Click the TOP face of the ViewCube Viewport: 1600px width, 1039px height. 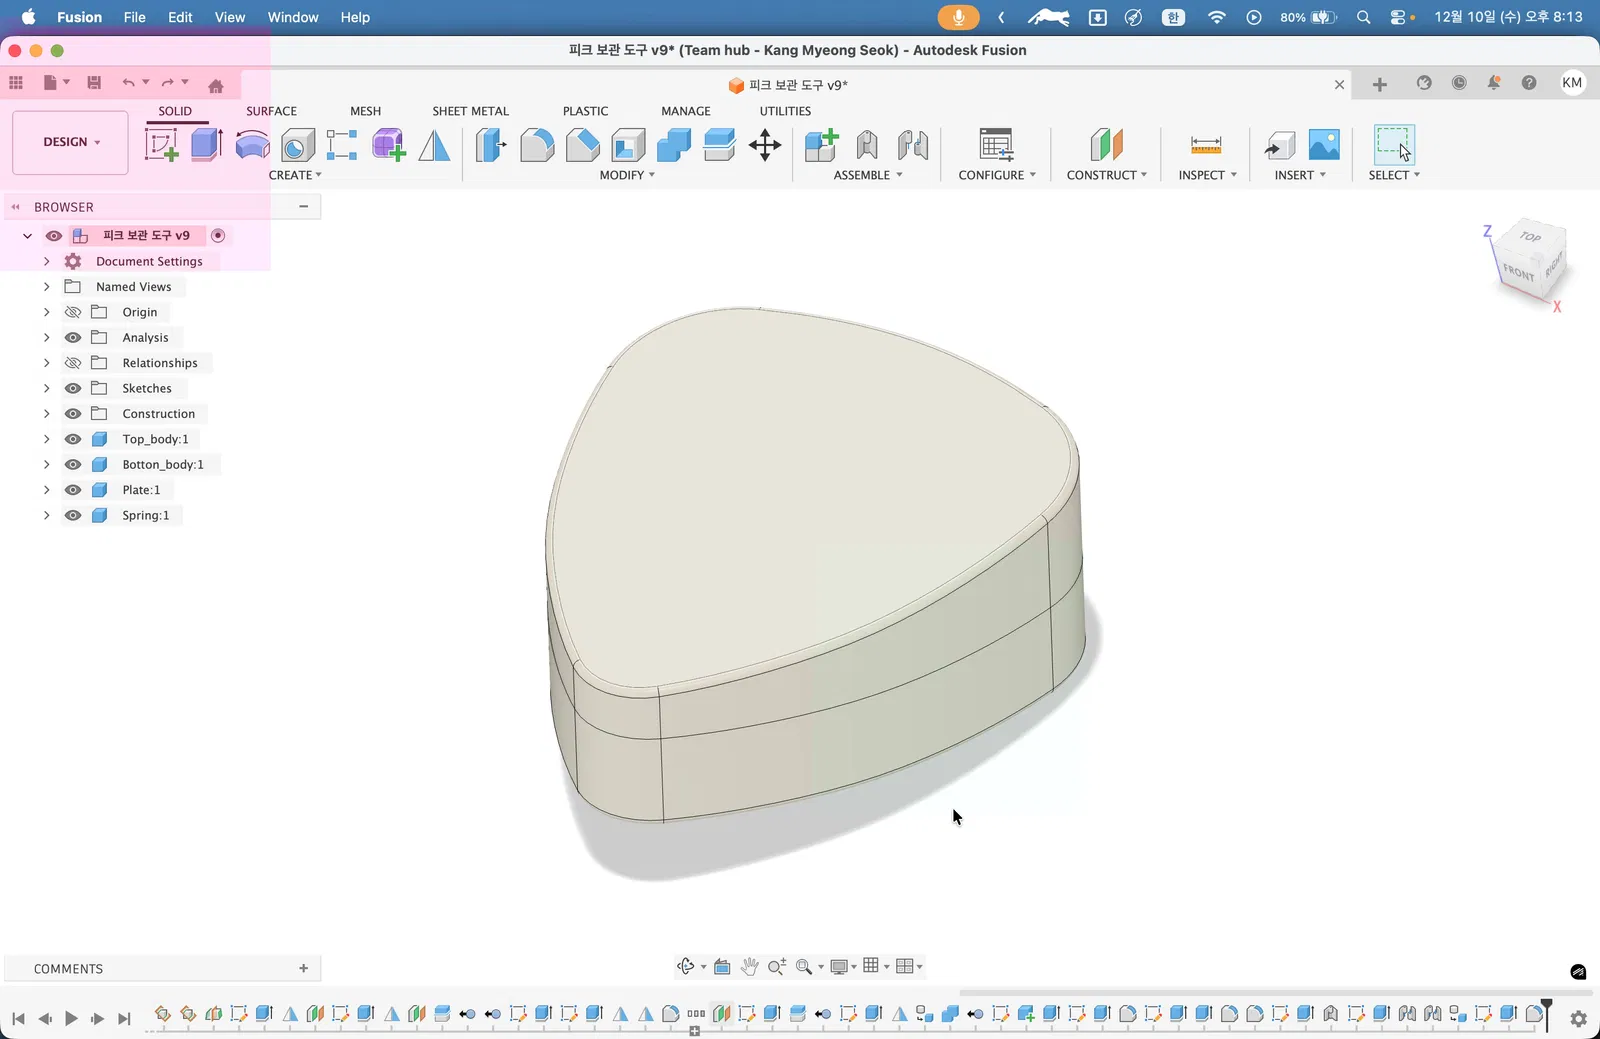point(1530,237)
